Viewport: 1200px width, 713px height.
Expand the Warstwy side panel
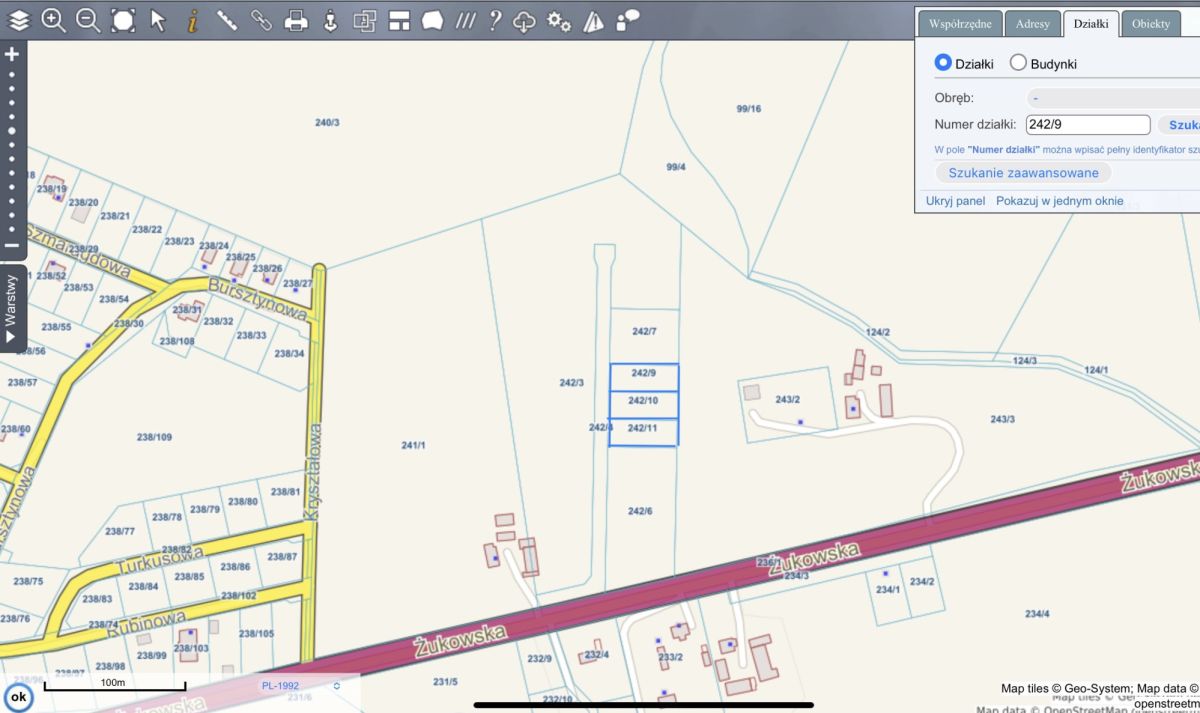point(11,308)
